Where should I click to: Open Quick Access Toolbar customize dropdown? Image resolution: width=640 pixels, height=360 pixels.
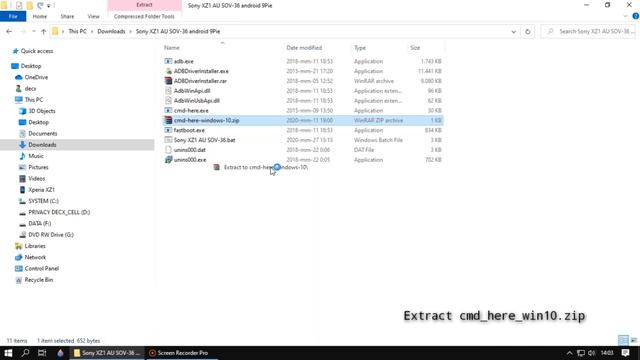tap(49, 5)
